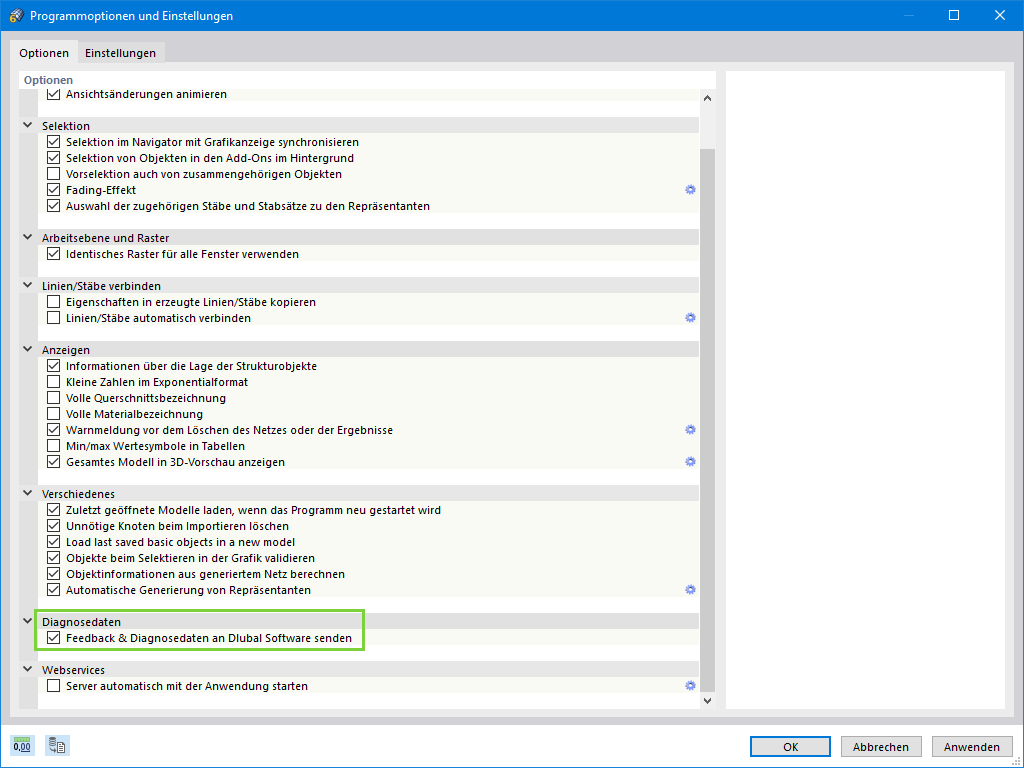Viewport: 1024px width, 768px height.
Task: Enable Linien/Stäbe automatisch verbinden checkbox
Action: pos(54,318)
